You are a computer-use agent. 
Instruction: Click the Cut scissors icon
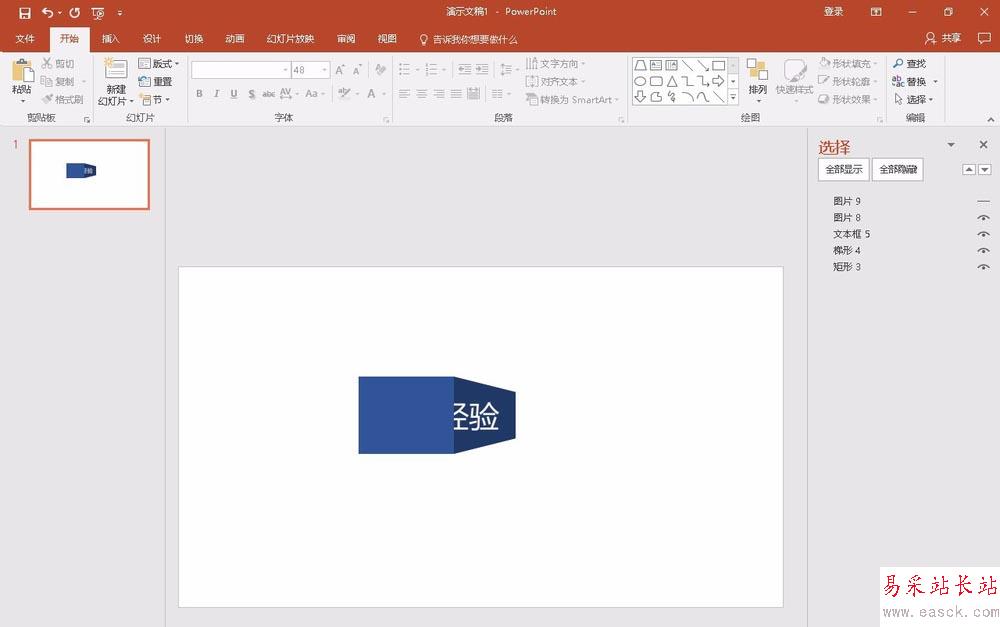click(47, 63)
